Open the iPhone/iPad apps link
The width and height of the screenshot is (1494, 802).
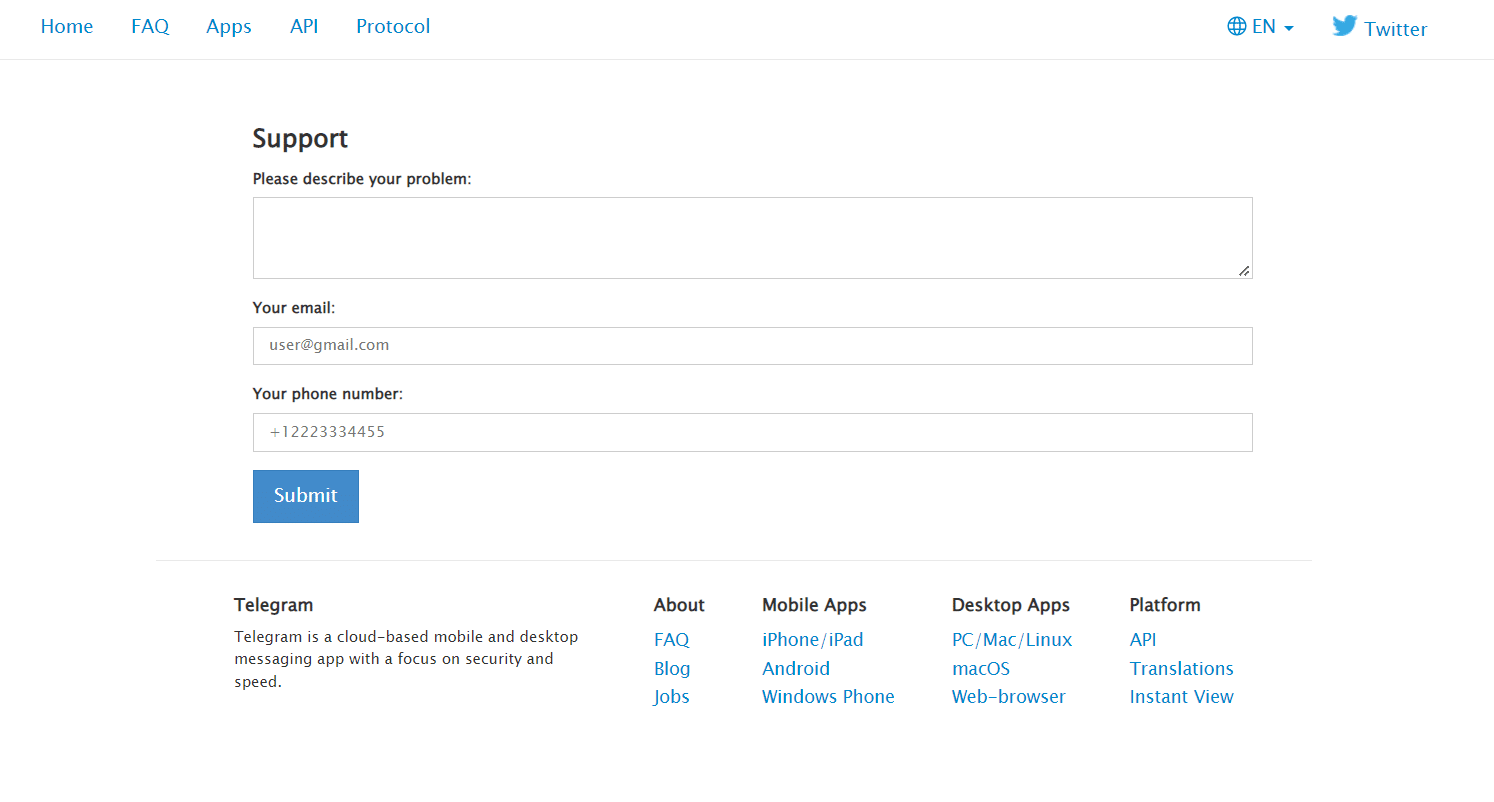(813, 640)
